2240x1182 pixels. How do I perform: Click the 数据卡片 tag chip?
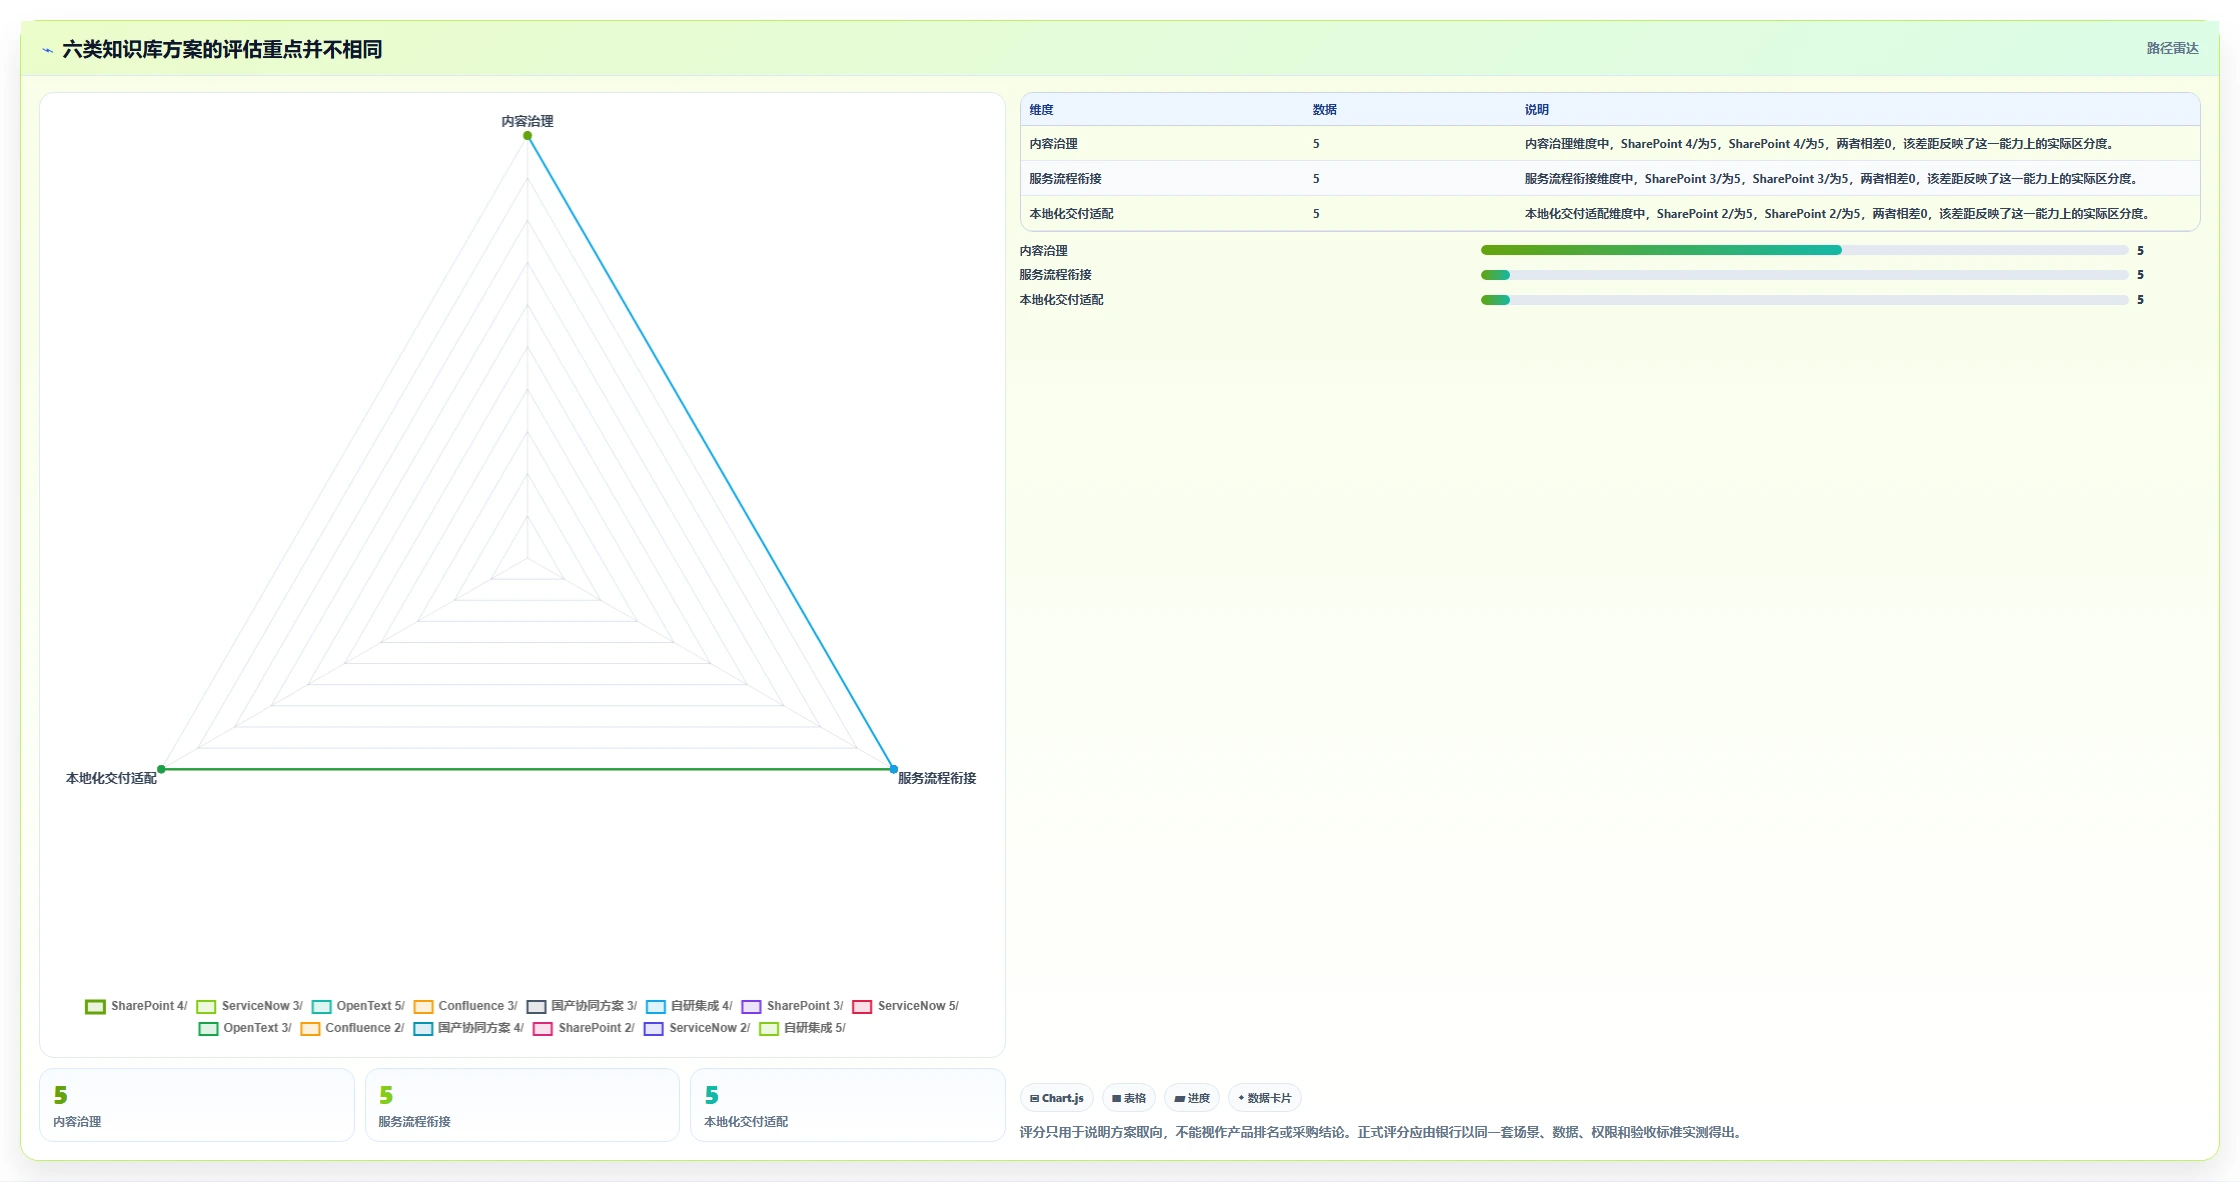coord(1265,1098)
